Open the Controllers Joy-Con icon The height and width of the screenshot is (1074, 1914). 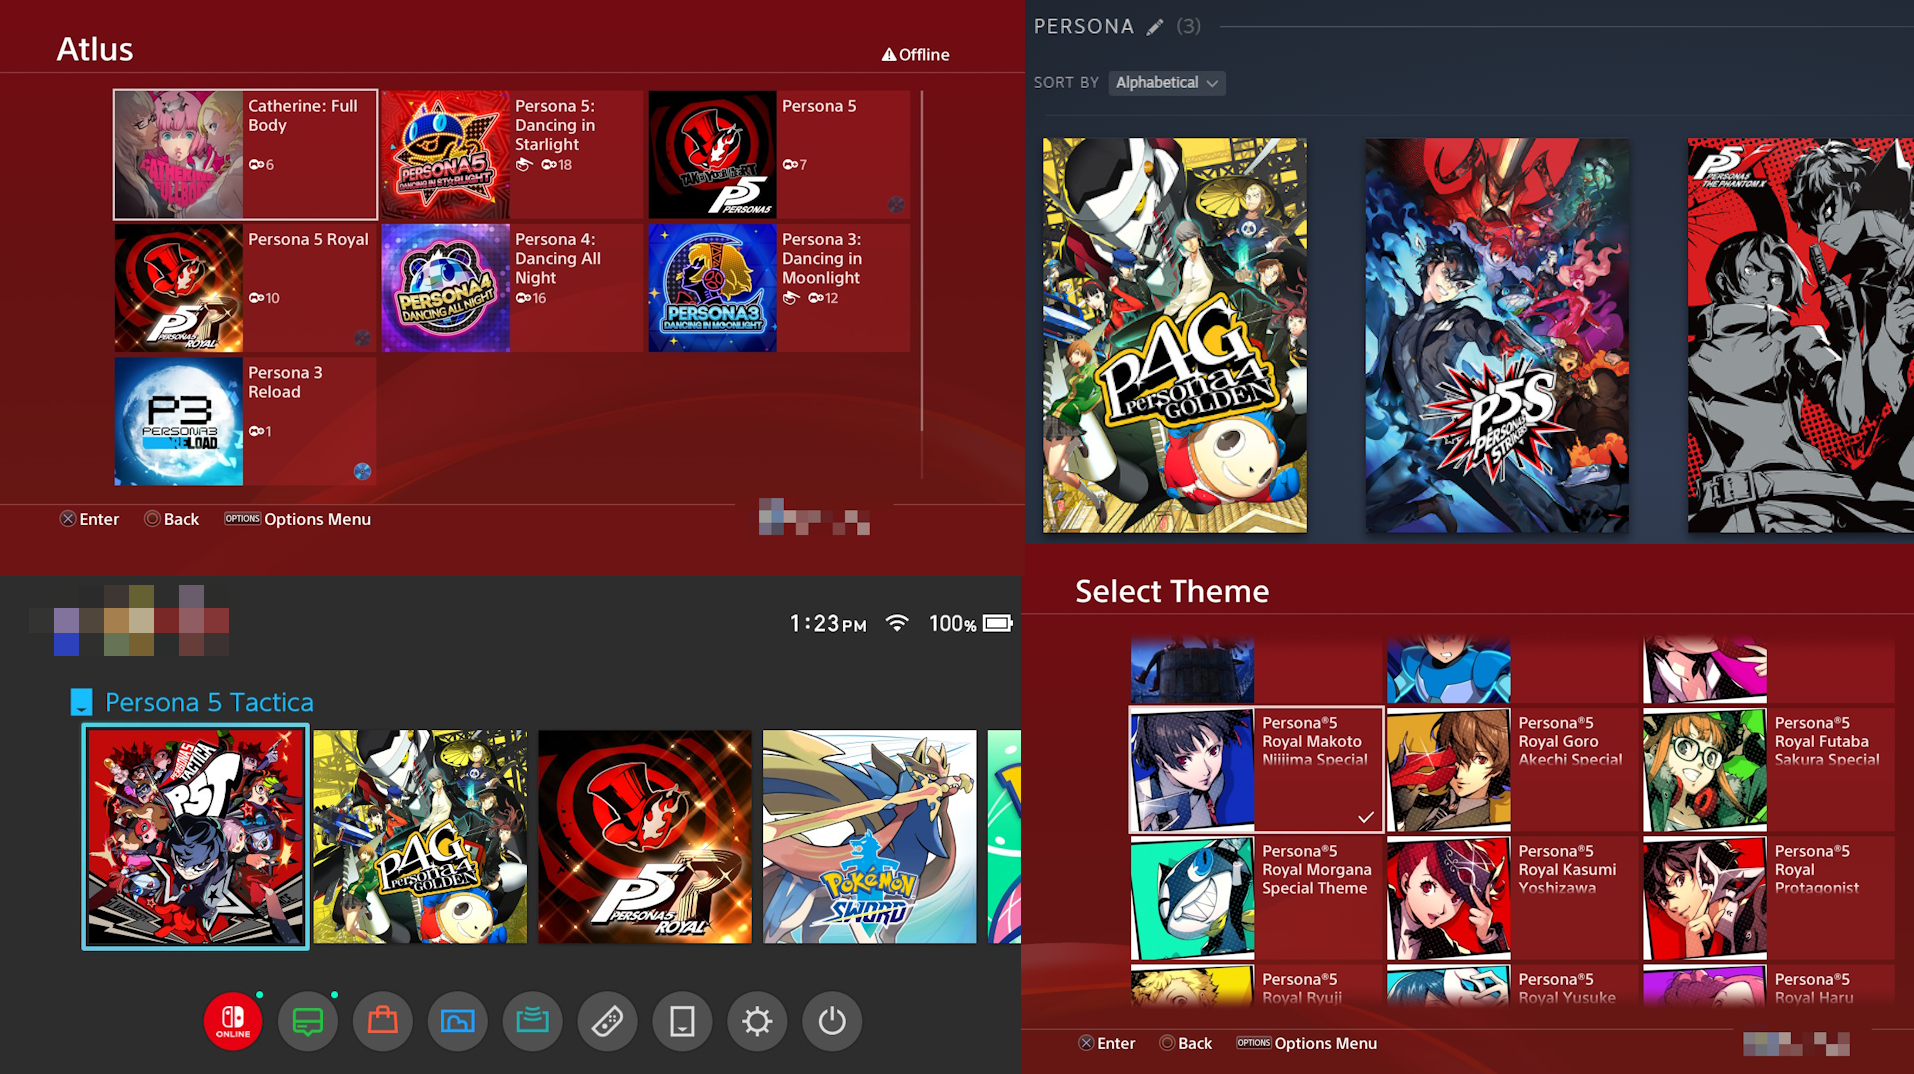tap(608, 1021)
